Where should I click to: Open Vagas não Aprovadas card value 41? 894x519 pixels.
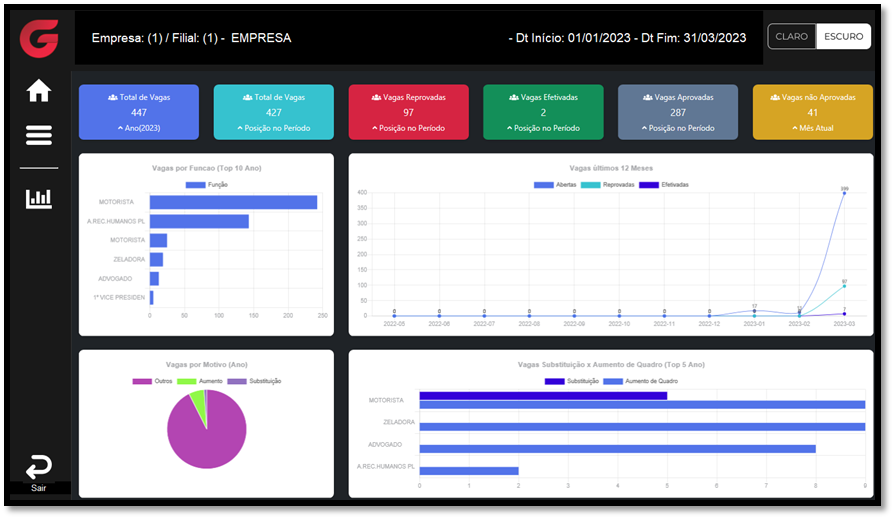812,113
